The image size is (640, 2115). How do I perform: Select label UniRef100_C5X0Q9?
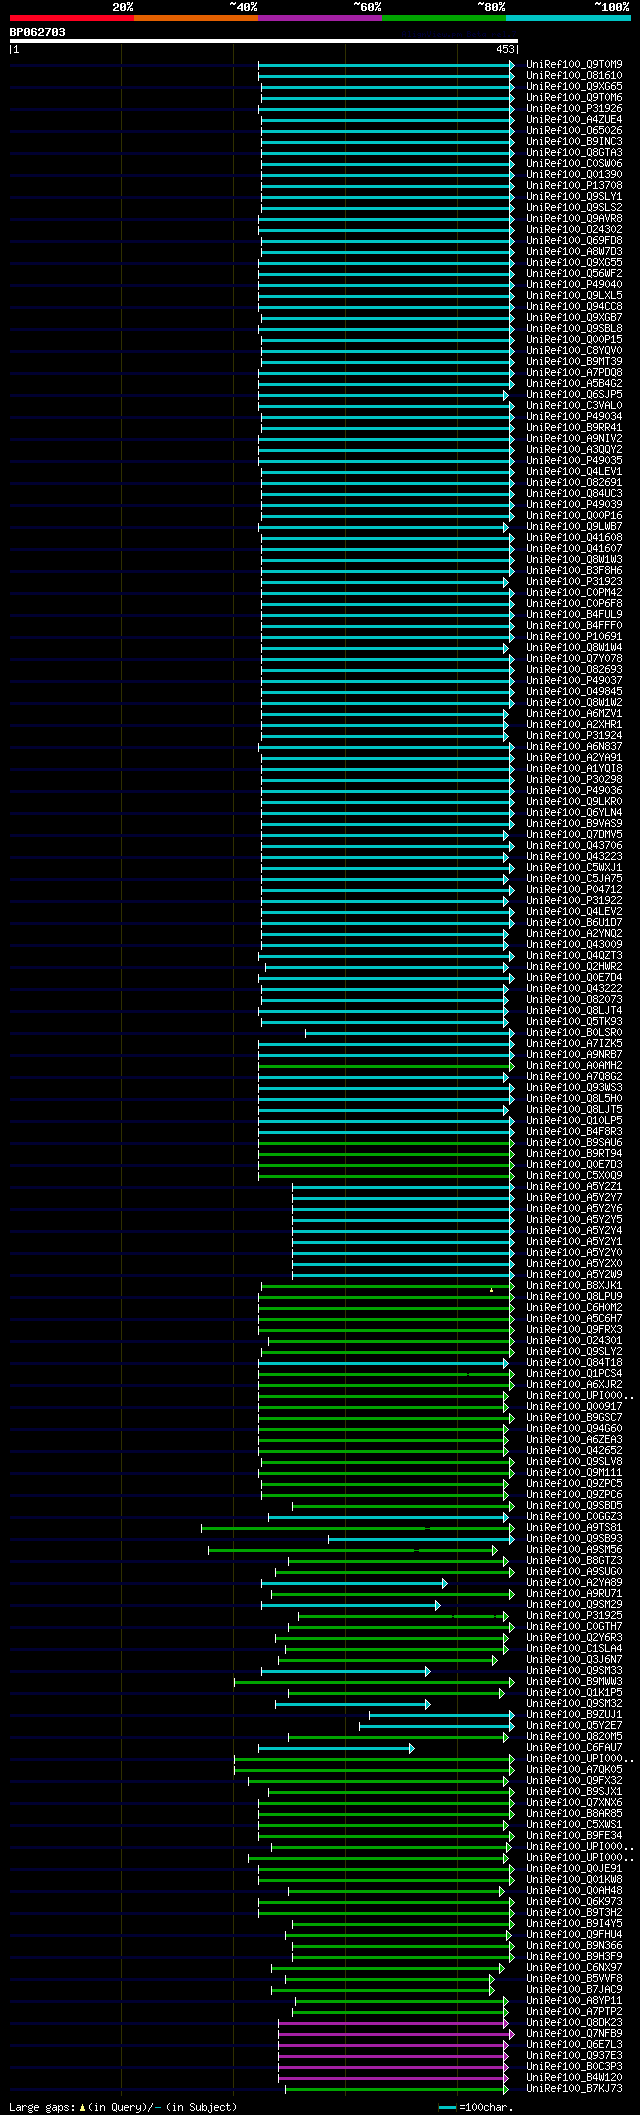574,1175
